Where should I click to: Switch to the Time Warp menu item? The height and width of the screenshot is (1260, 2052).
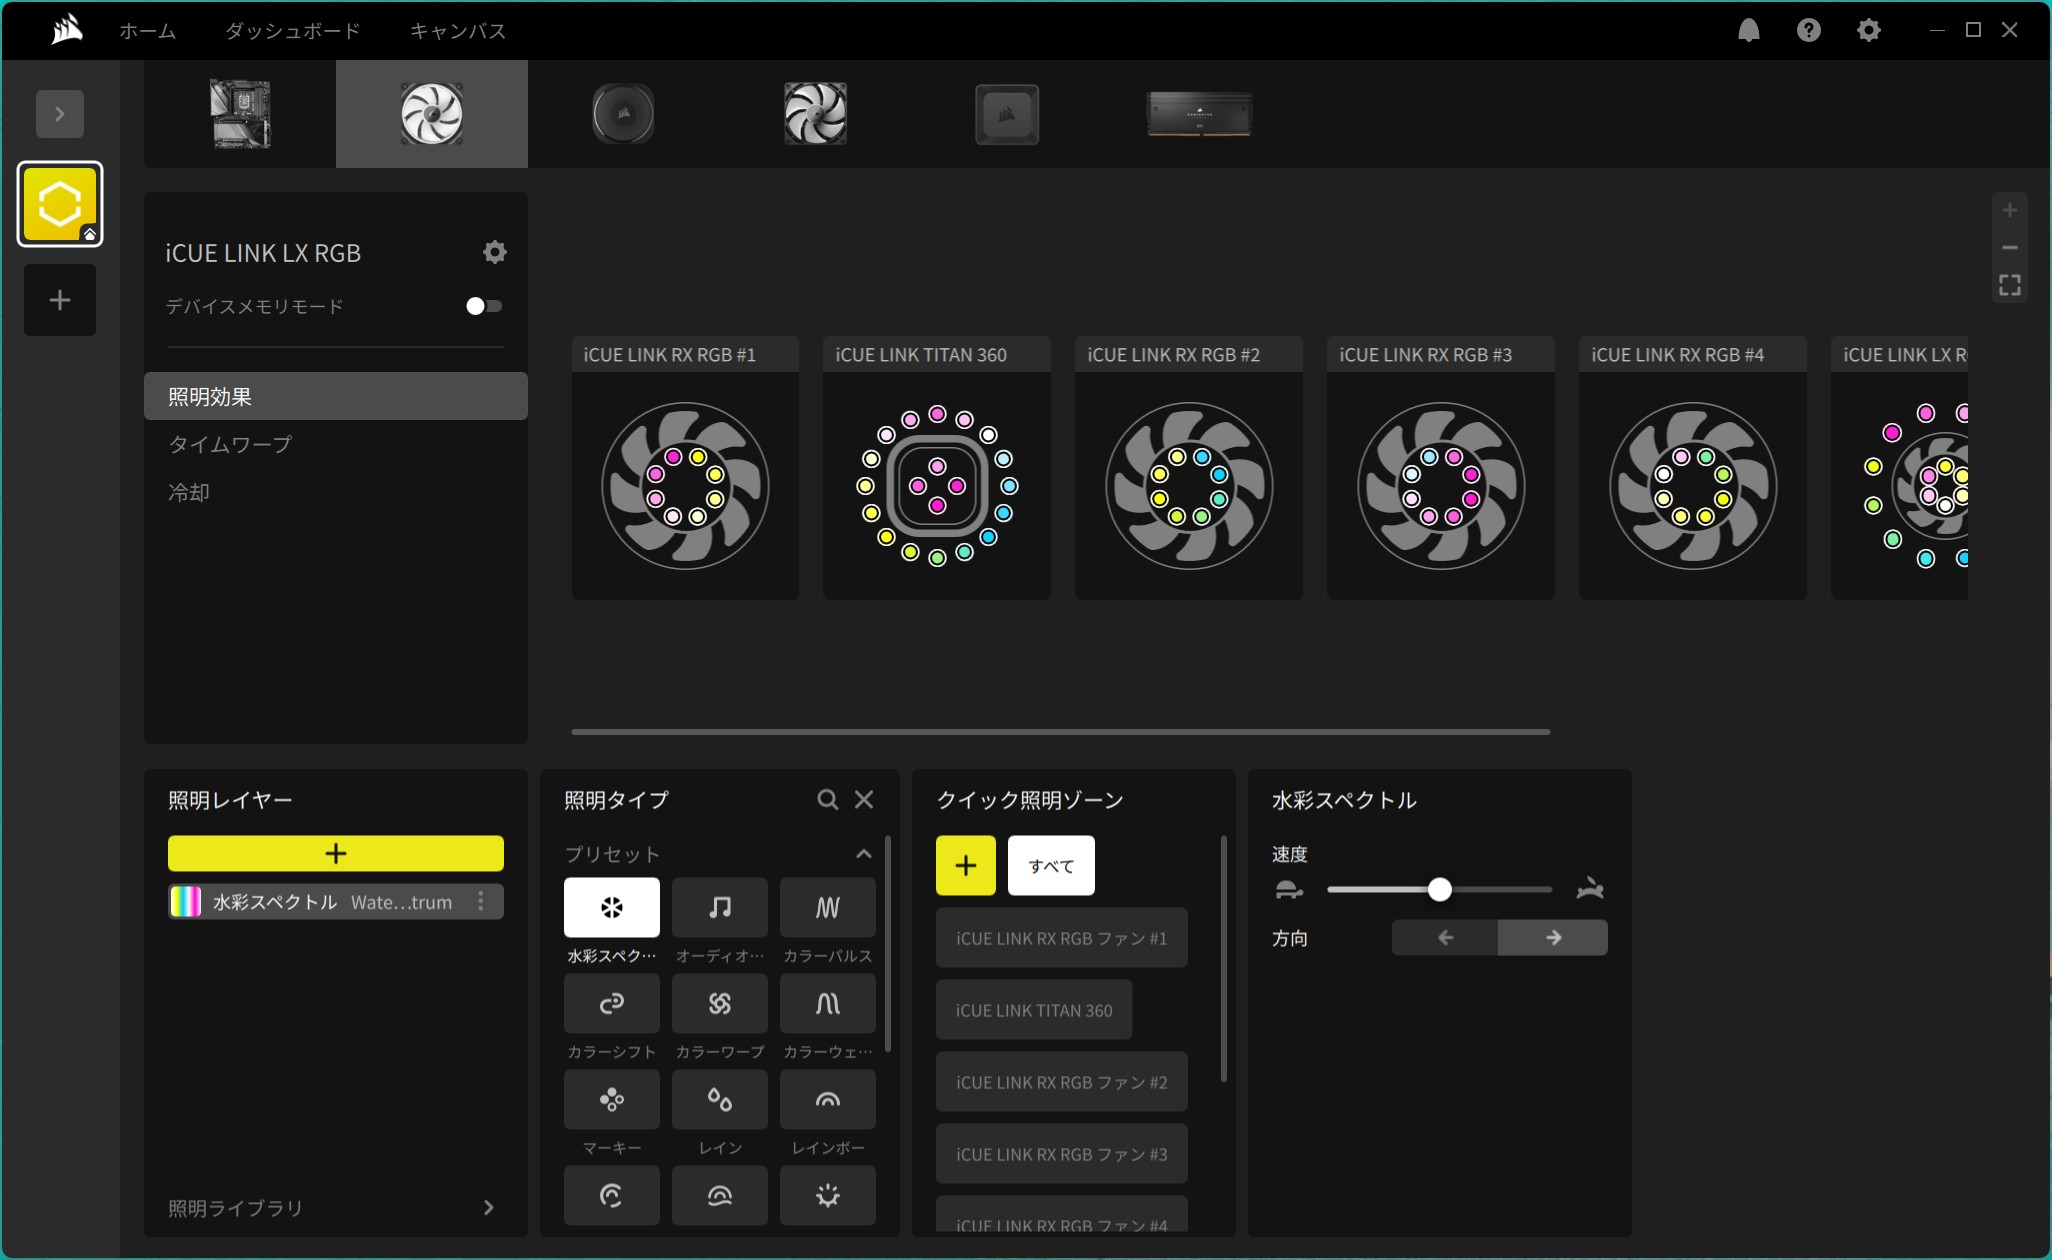[230, 444]
